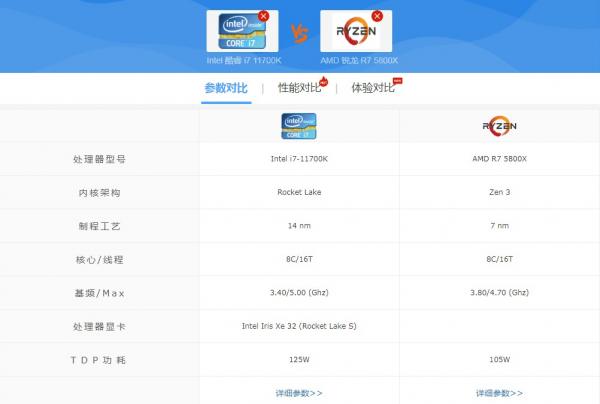Switch to the 性能对比 tab
The image size is (600, 404).
click(299, 88)
